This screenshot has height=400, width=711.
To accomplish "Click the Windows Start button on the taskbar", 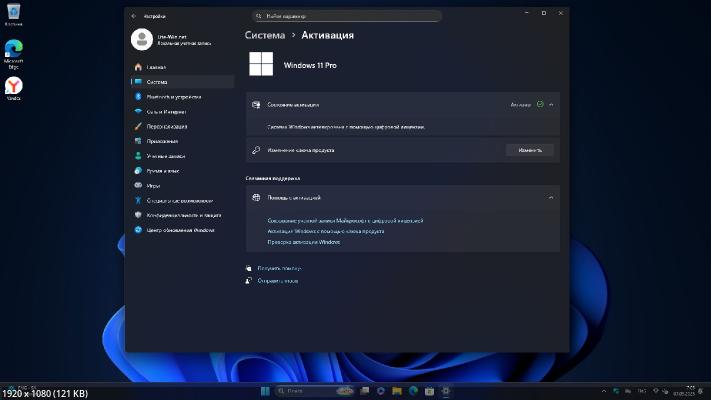I will [265, 390].
